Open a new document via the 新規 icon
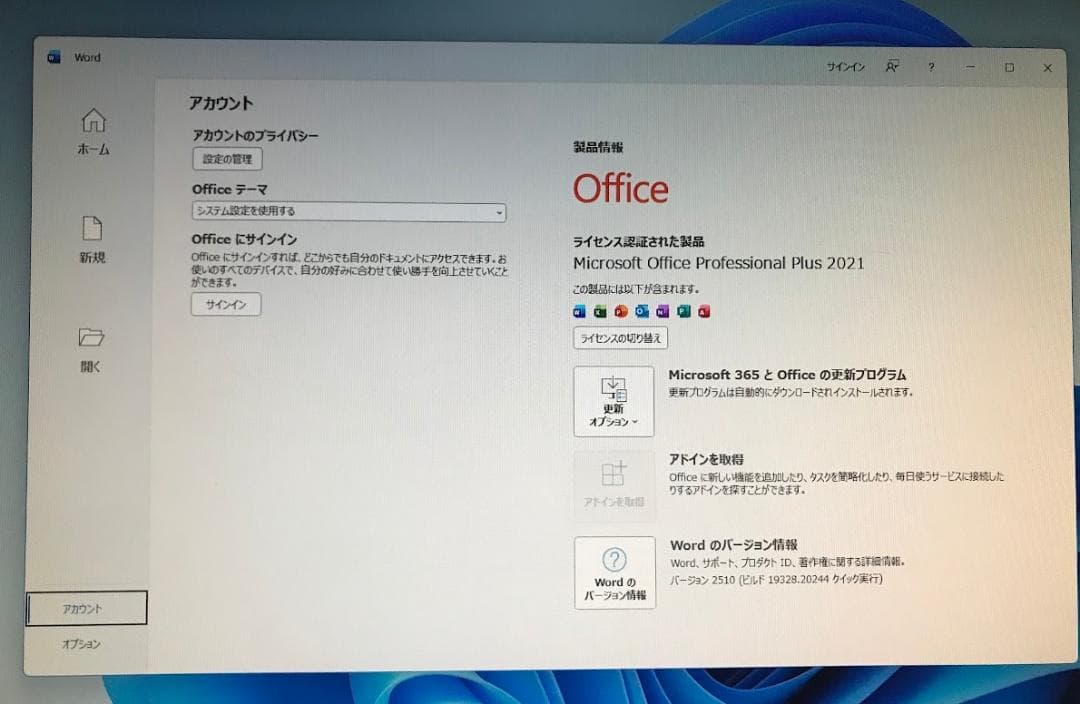The width and height of the screenshot is (1080, 704). (x=92, y=240)
